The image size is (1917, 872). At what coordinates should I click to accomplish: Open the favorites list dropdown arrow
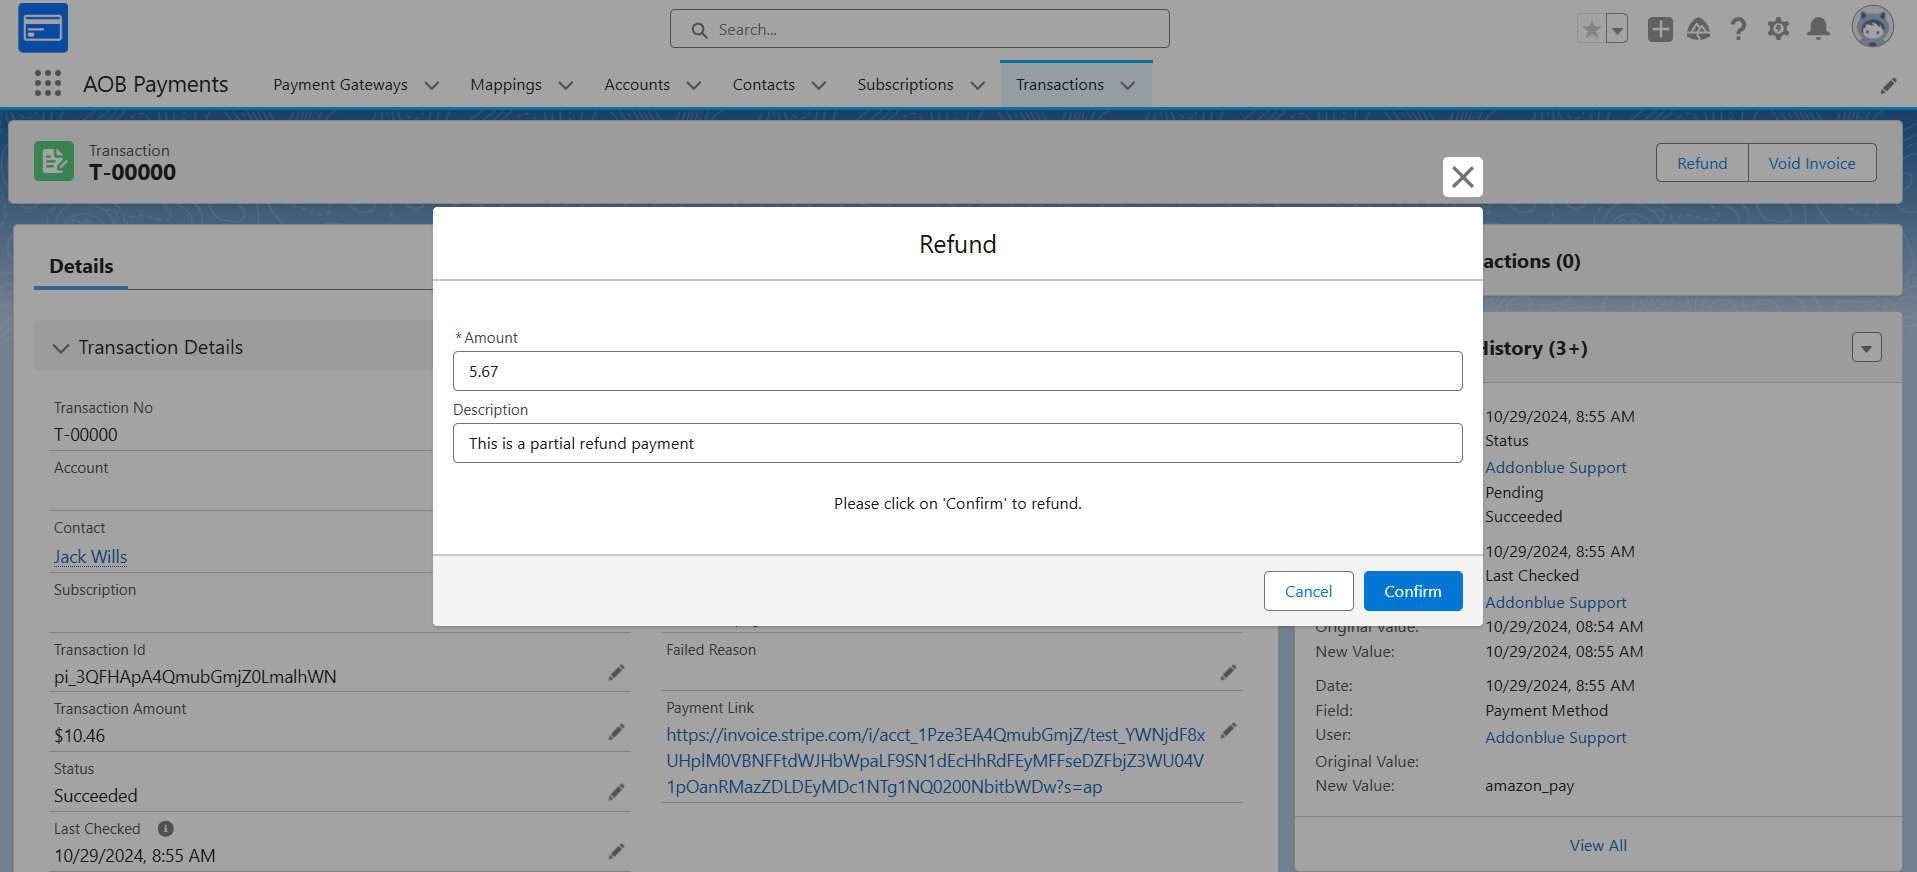point(1617,29)
